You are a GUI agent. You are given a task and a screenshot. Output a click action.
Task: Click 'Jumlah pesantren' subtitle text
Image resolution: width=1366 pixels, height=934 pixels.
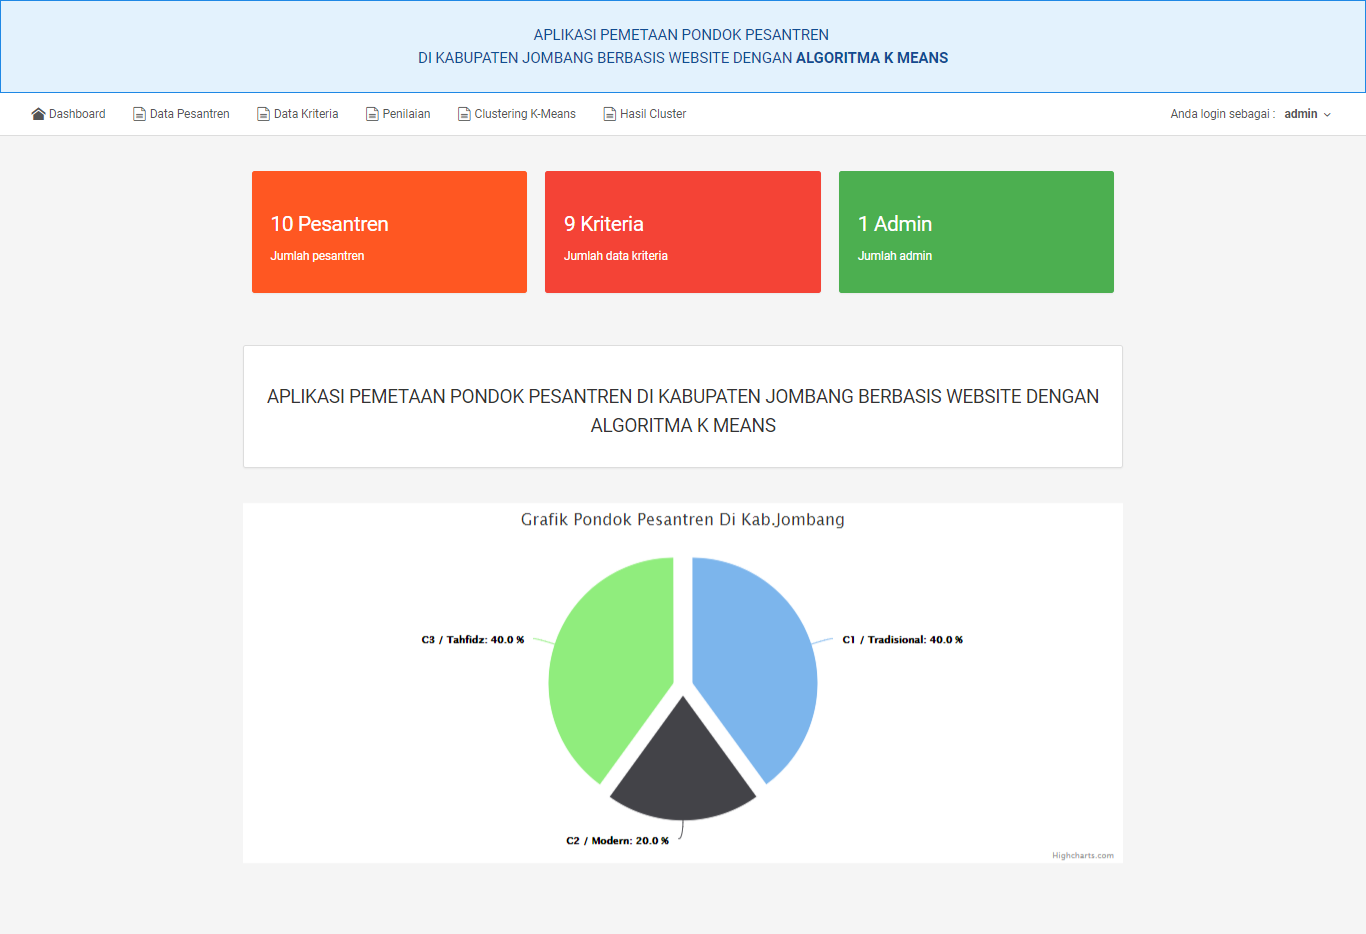(317, 256)
